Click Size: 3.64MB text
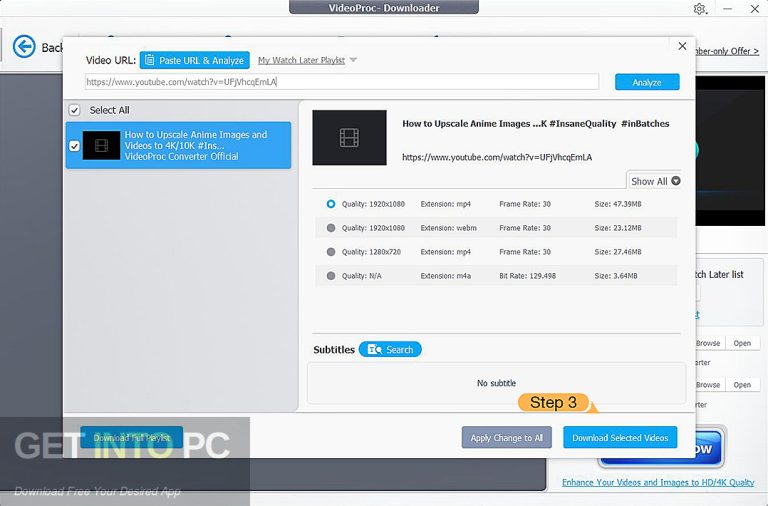 coord(616,276)
